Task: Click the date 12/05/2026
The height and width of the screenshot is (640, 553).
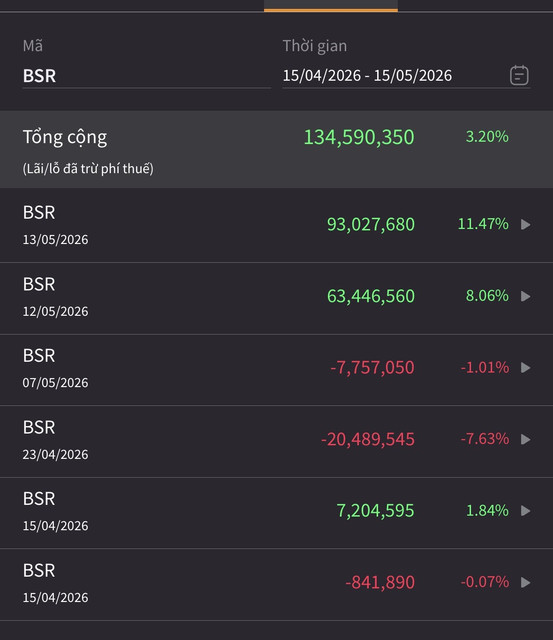Action: 56,311
